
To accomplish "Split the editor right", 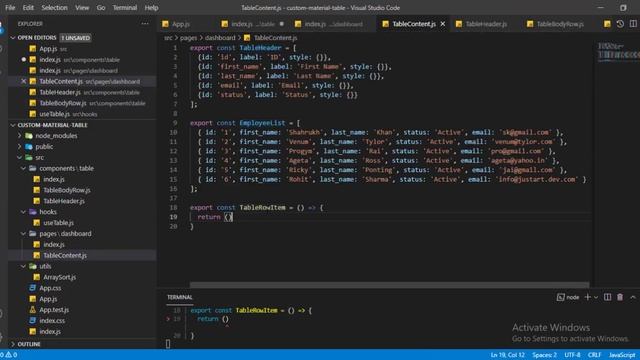I will [633, 24].
